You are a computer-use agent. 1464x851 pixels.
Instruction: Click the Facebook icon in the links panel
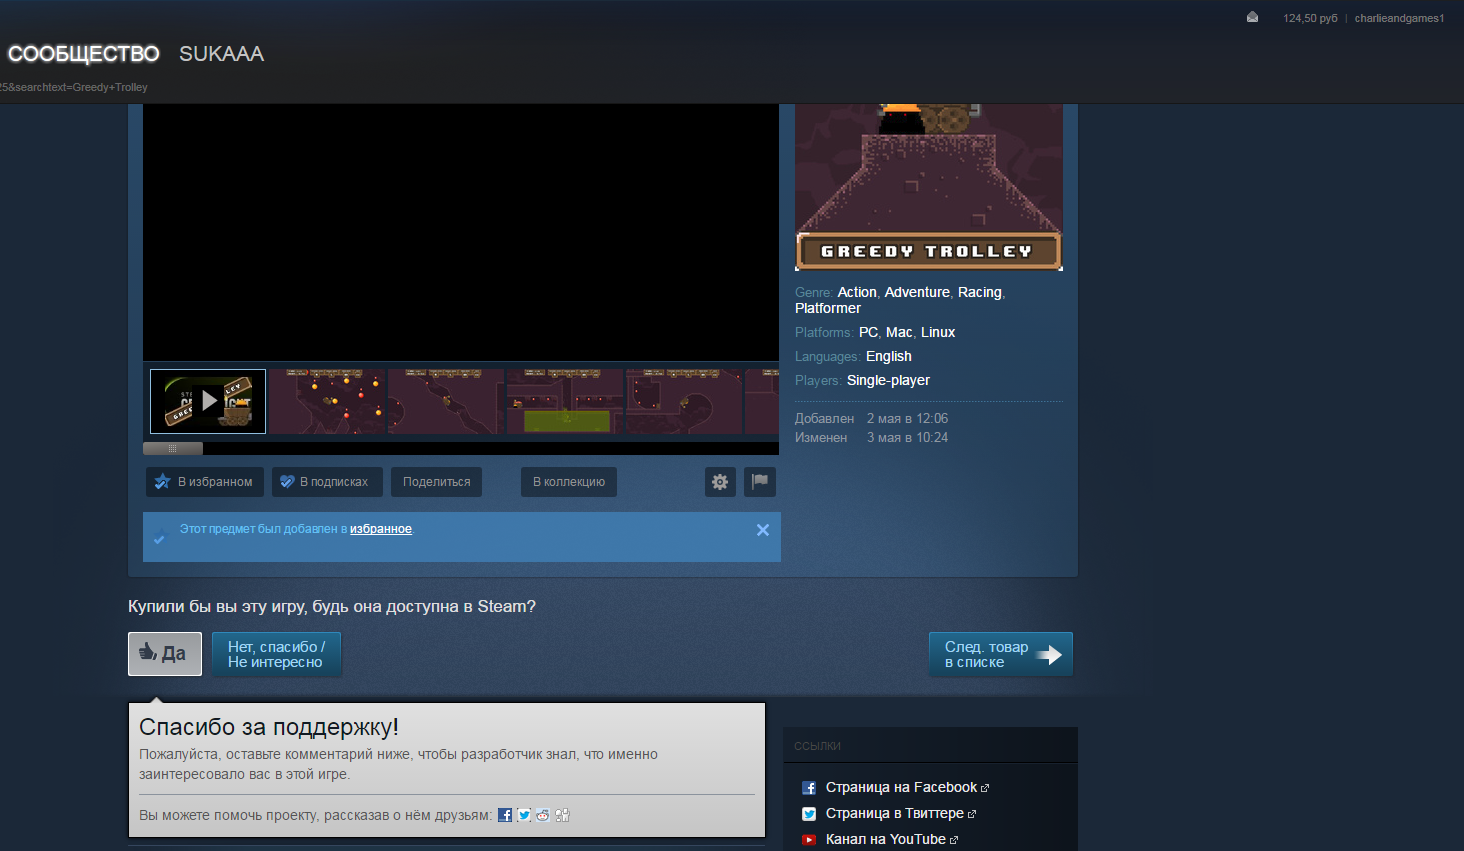click(809, 788)
